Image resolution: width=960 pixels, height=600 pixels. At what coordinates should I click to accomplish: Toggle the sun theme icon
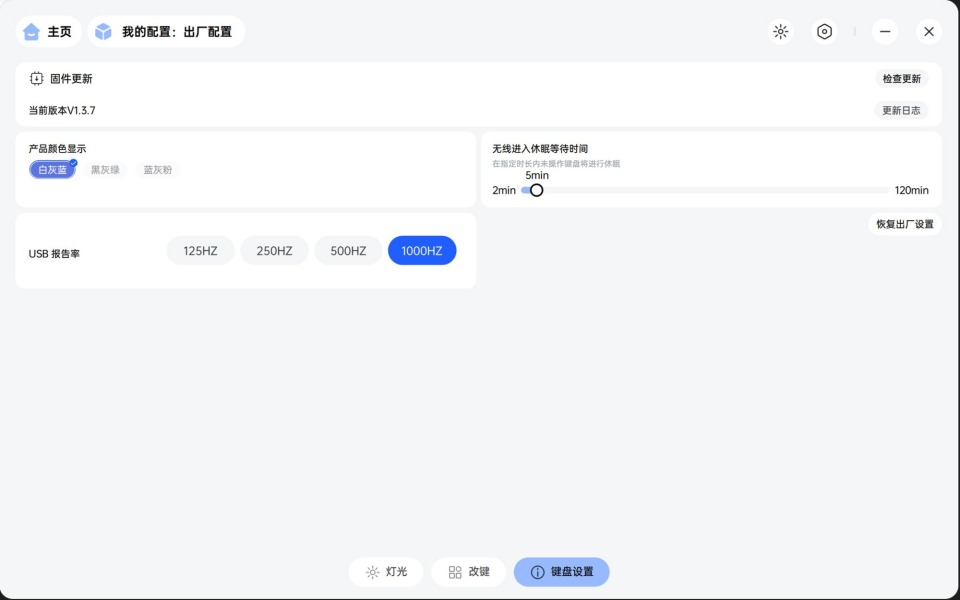(781, 32)
